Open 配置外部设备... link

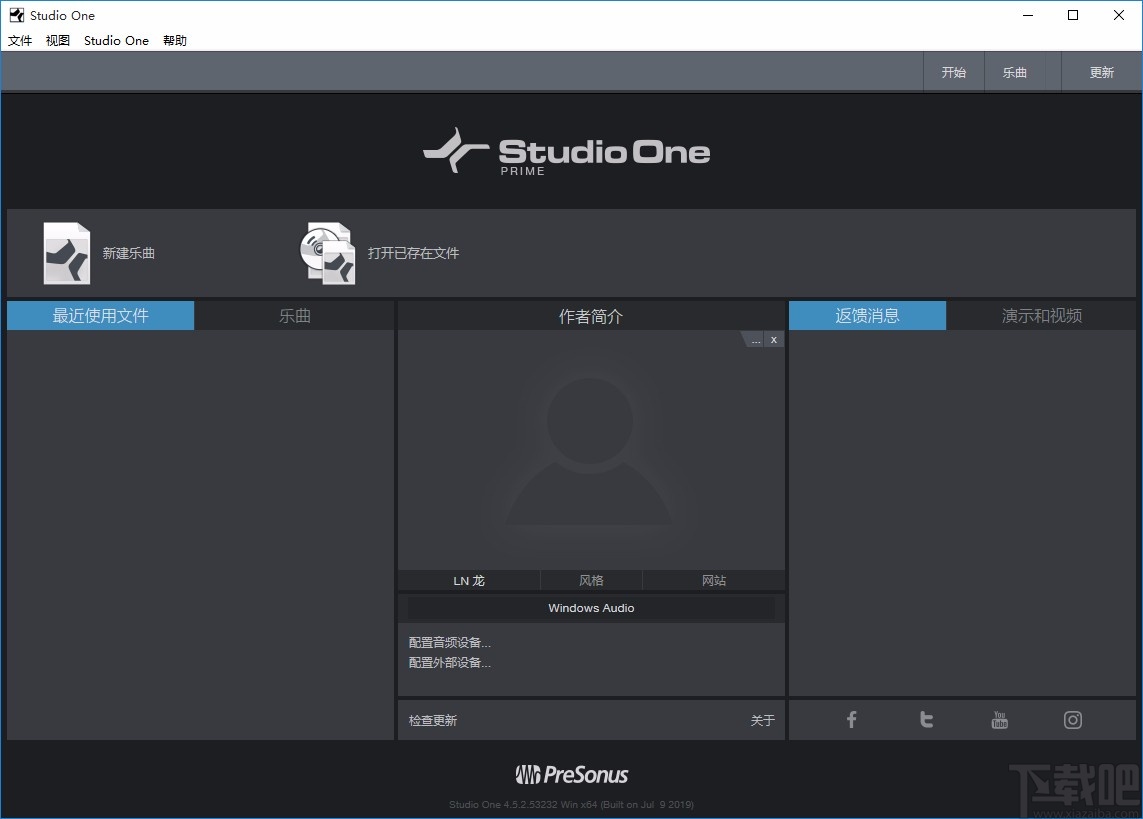tap(450, 662)
